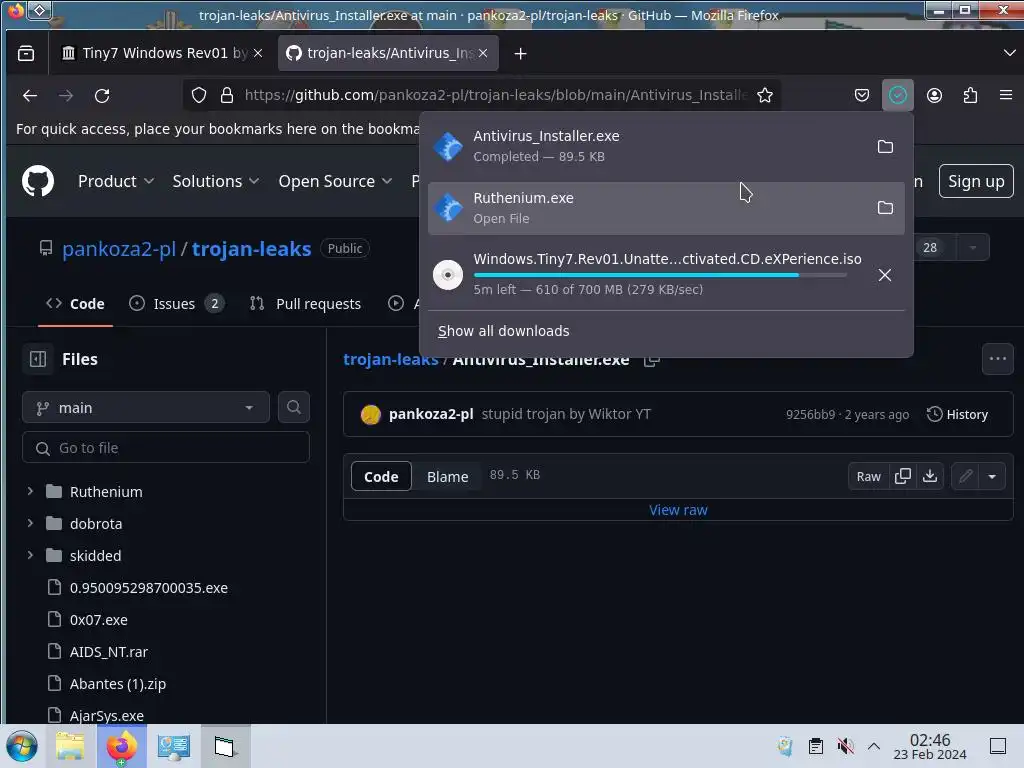Click the URL address bar

pos(496,95)
